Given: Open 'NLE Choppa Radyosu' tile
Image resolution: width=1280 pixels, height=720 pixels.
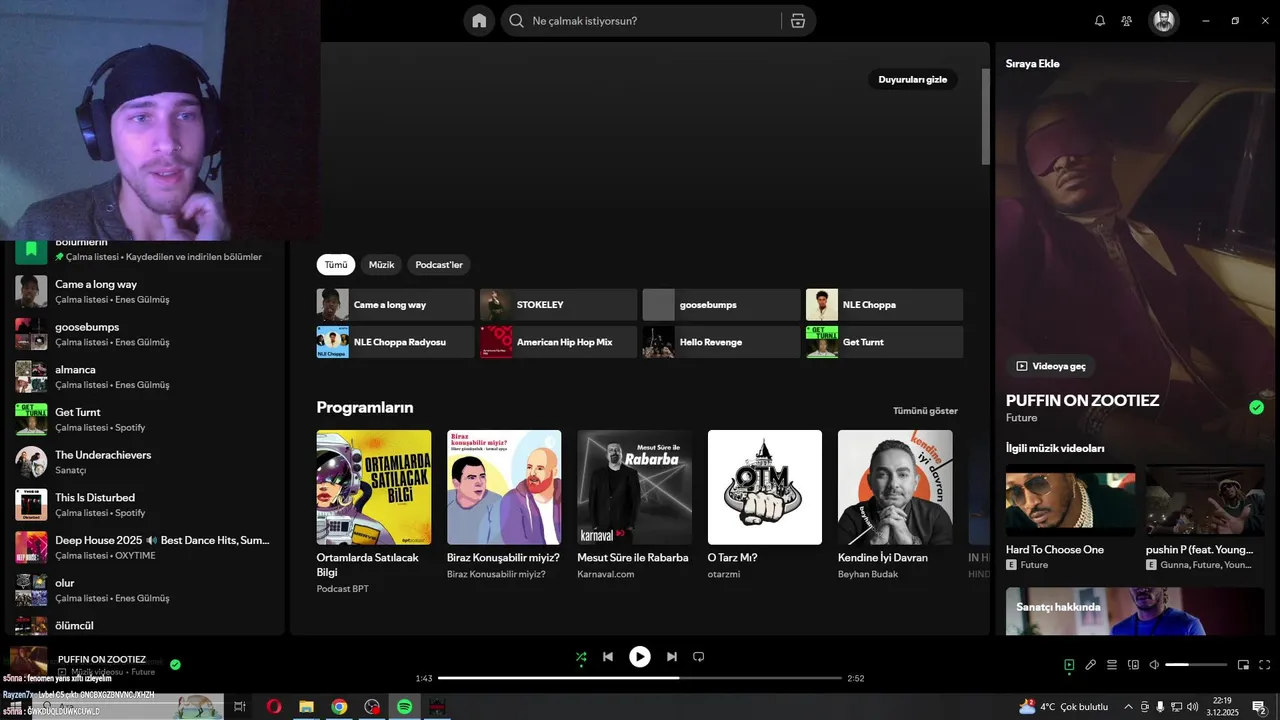Looking at the screenshot, I should (395, 342).
